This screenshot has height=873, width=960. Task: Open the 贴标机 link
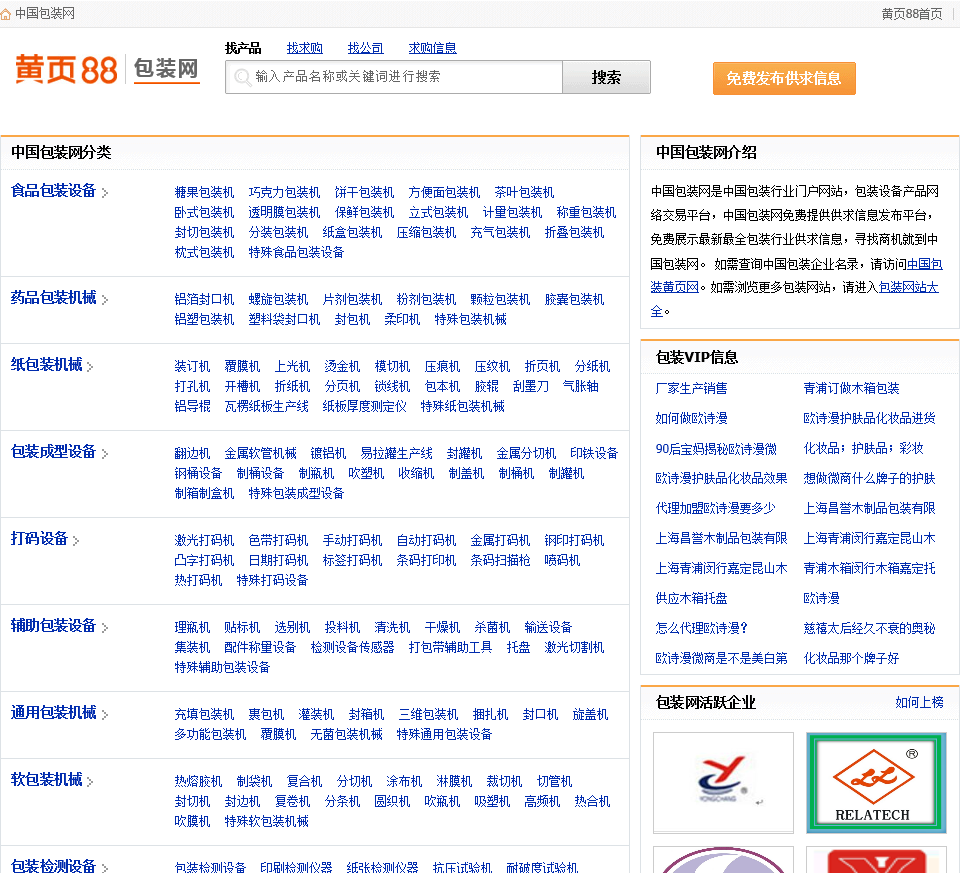[242, 628]
